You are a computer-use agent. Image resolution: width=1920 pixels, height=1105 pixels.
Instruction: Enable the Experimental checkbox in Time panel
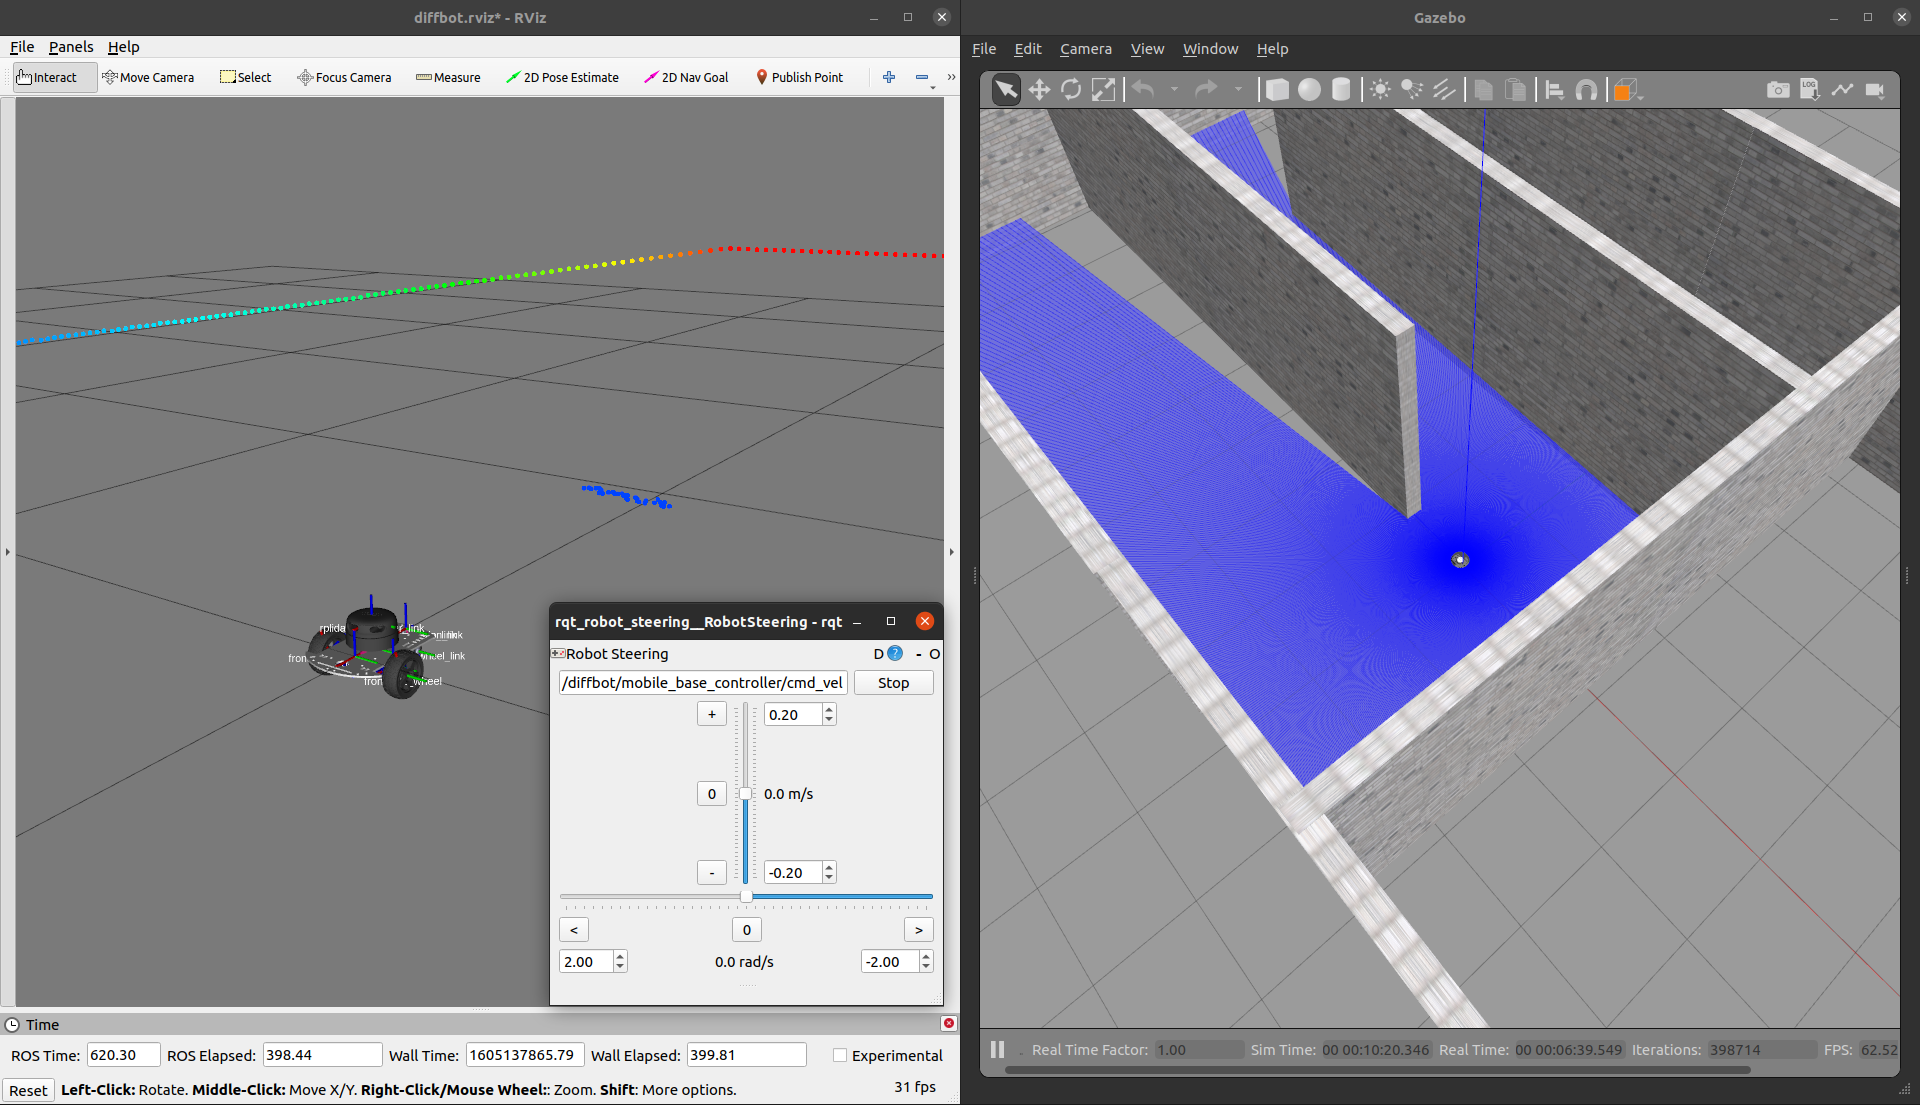840,1055
